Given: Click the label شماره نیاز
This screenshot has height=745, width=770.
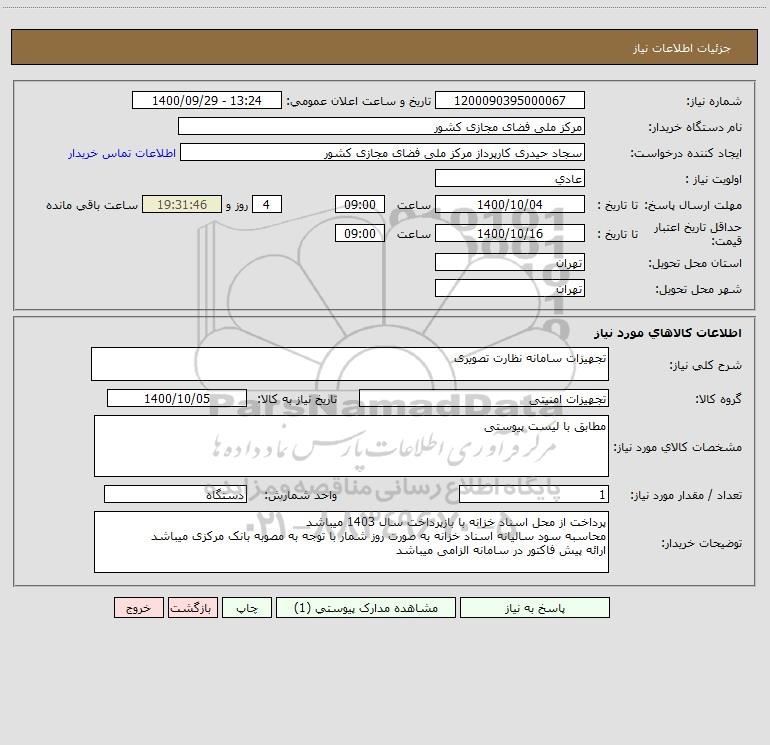Looking at the screenshot, I should tap(714, 102).
